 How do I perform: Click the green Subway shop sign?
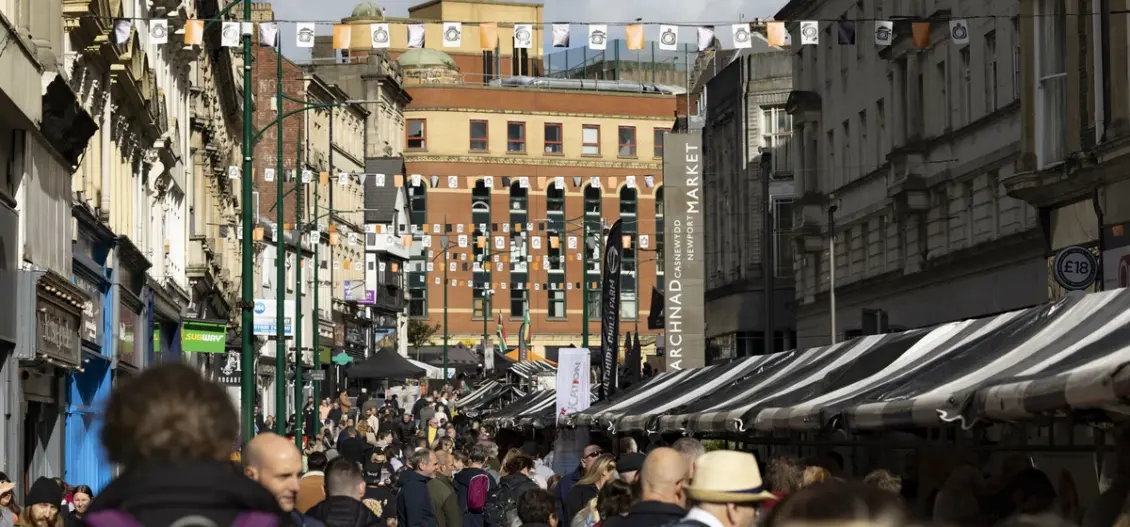[203, 337]
